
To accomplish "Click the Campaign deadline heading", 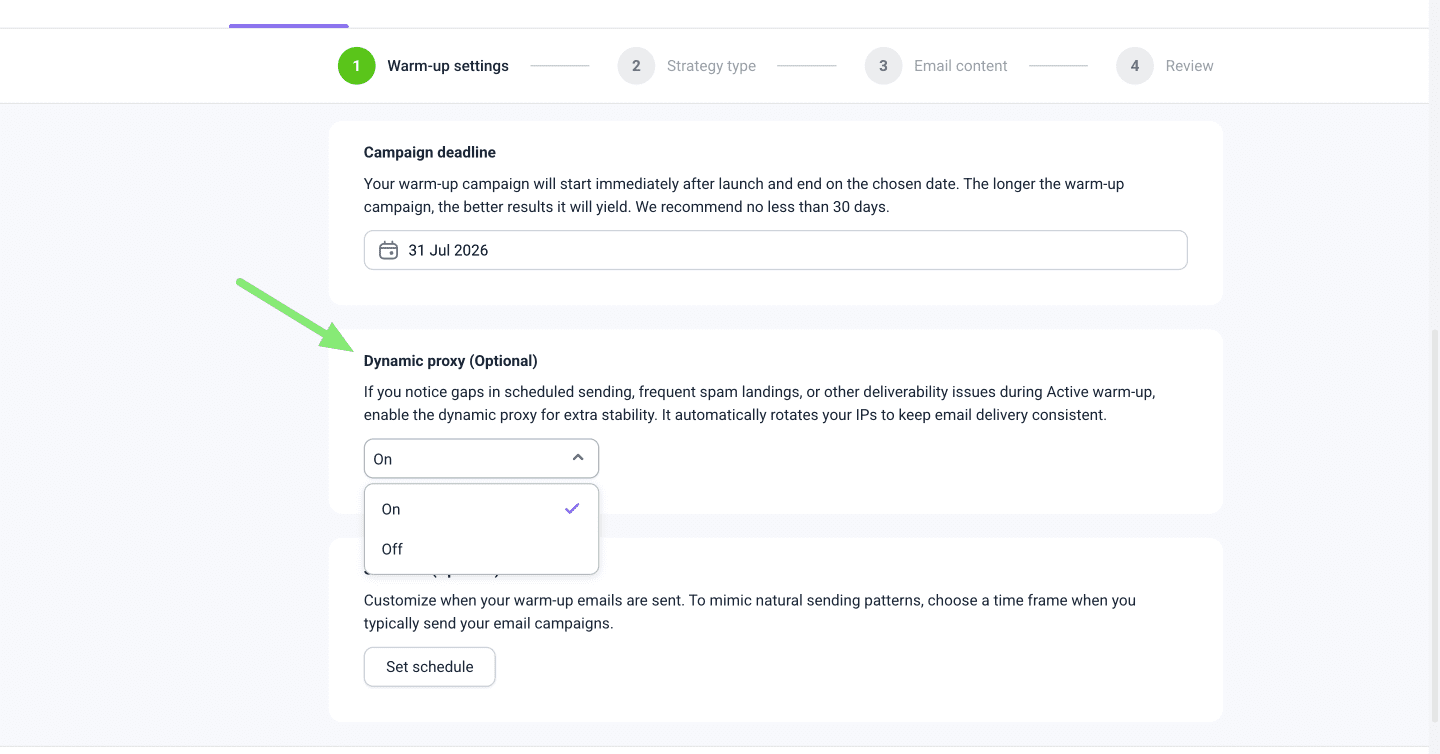I will point(430,153).
